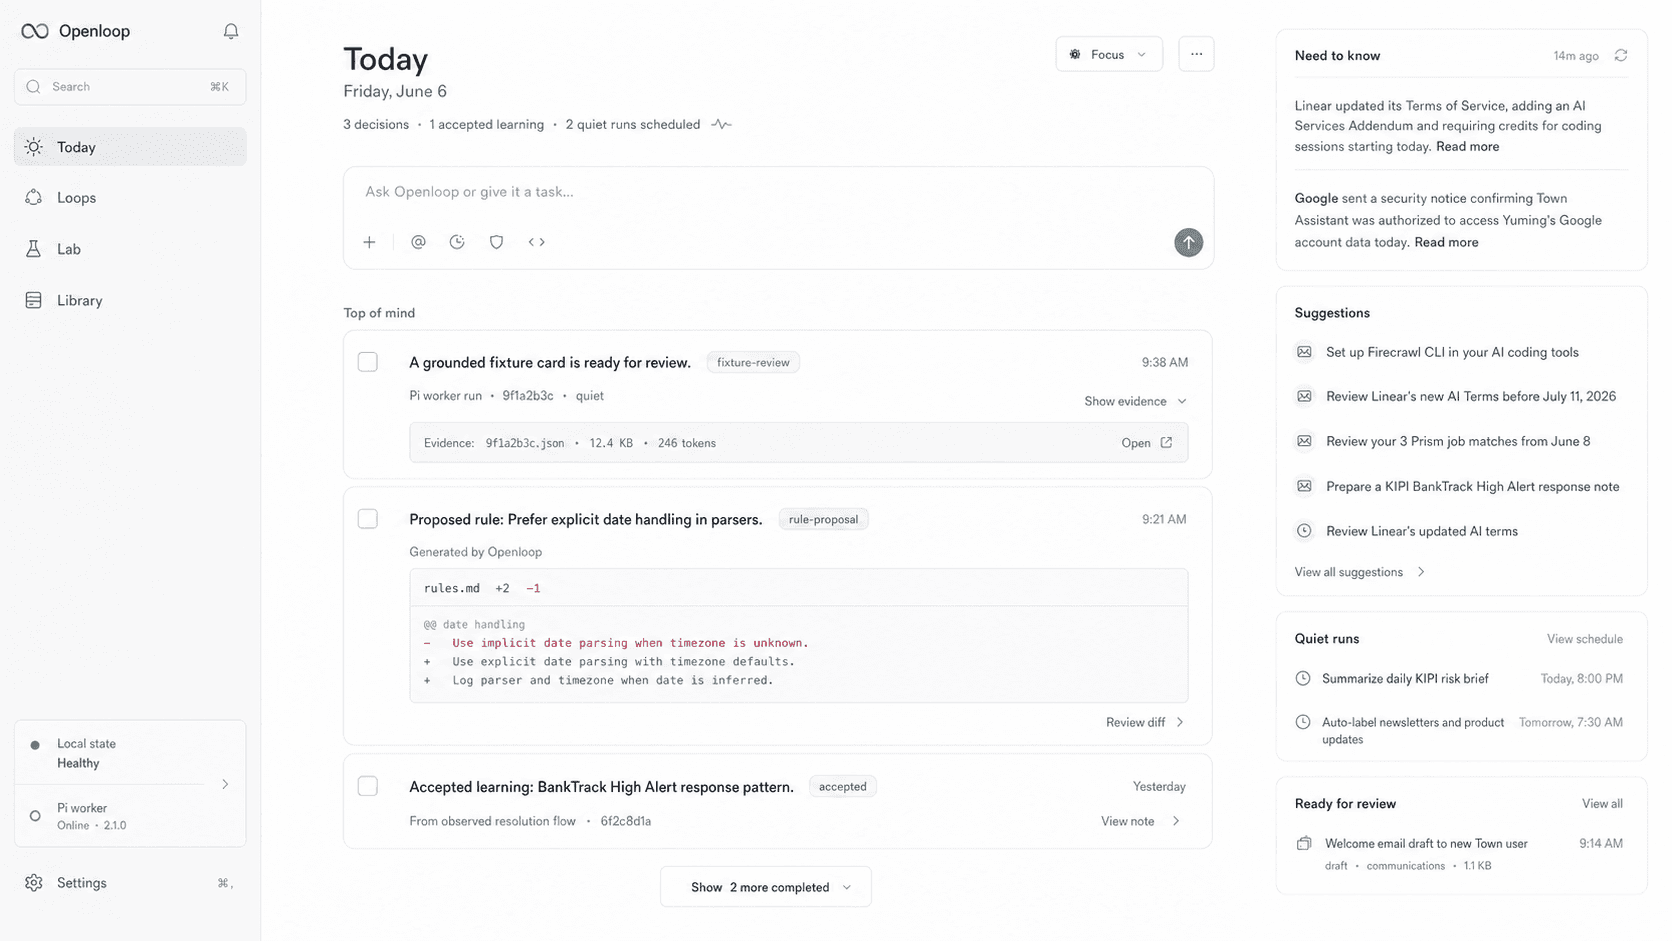Click the rule-proposal tag
Image resolution: width=1672 pixels, height=941 pixels.
coord(823,519)
